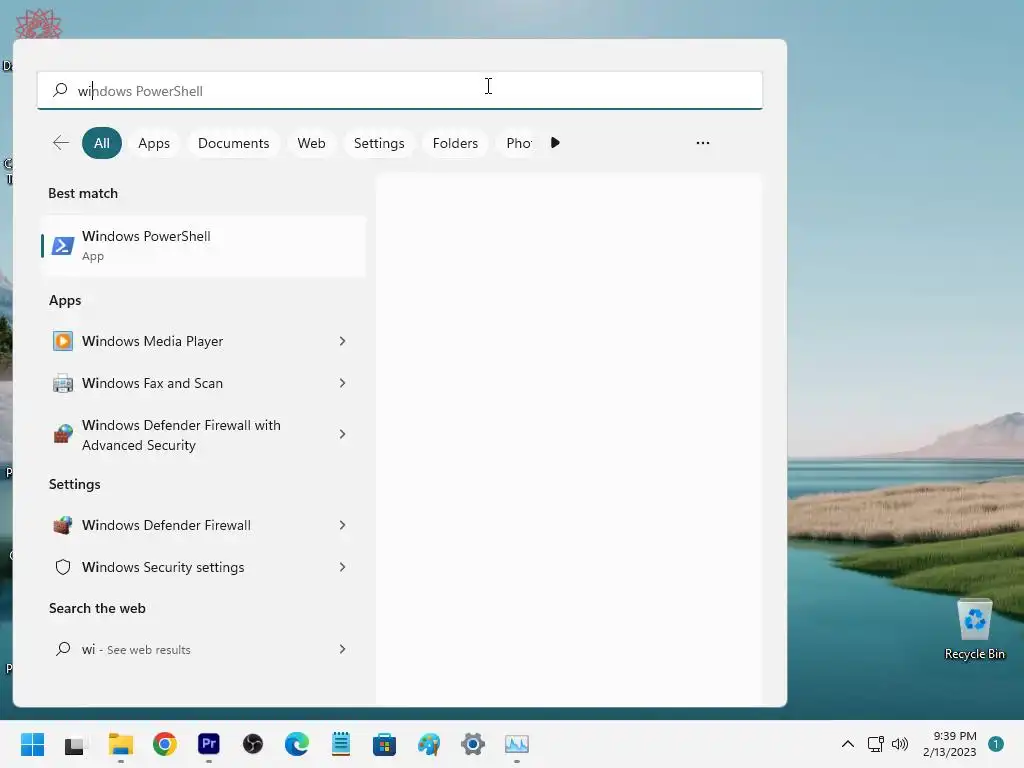This screenshot has height=768, width=1024.
Task: Go back with the left arrow
Action: click(61, 143)
